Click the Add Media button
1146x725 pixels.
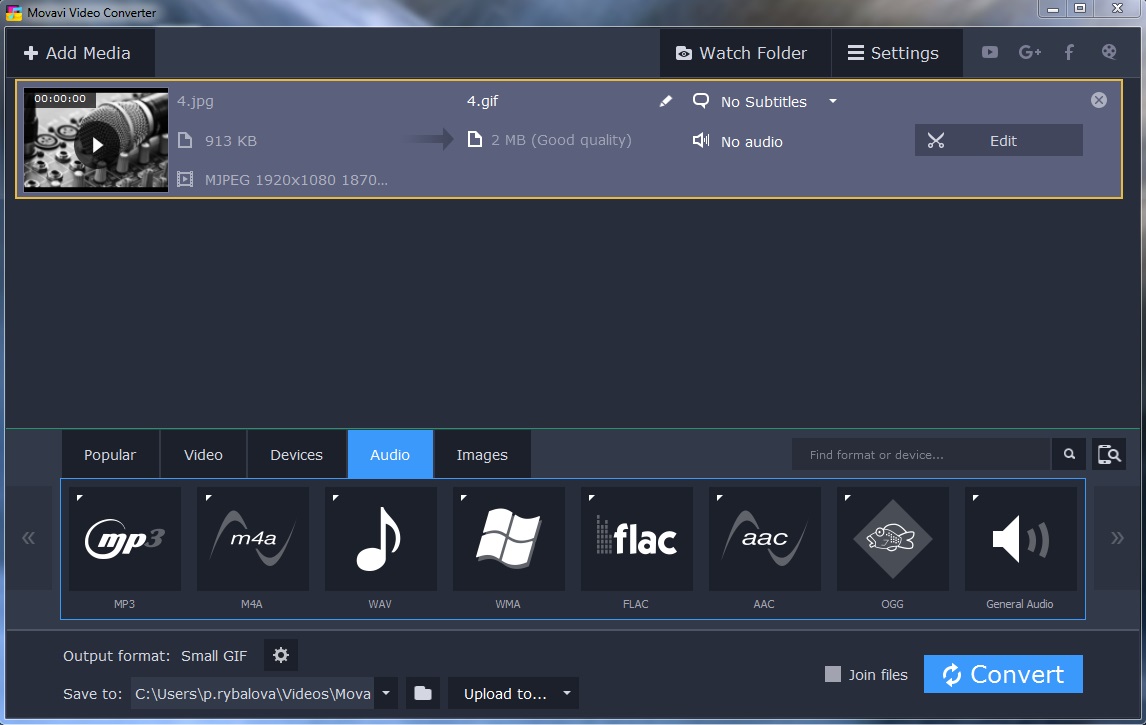point(78,53)
